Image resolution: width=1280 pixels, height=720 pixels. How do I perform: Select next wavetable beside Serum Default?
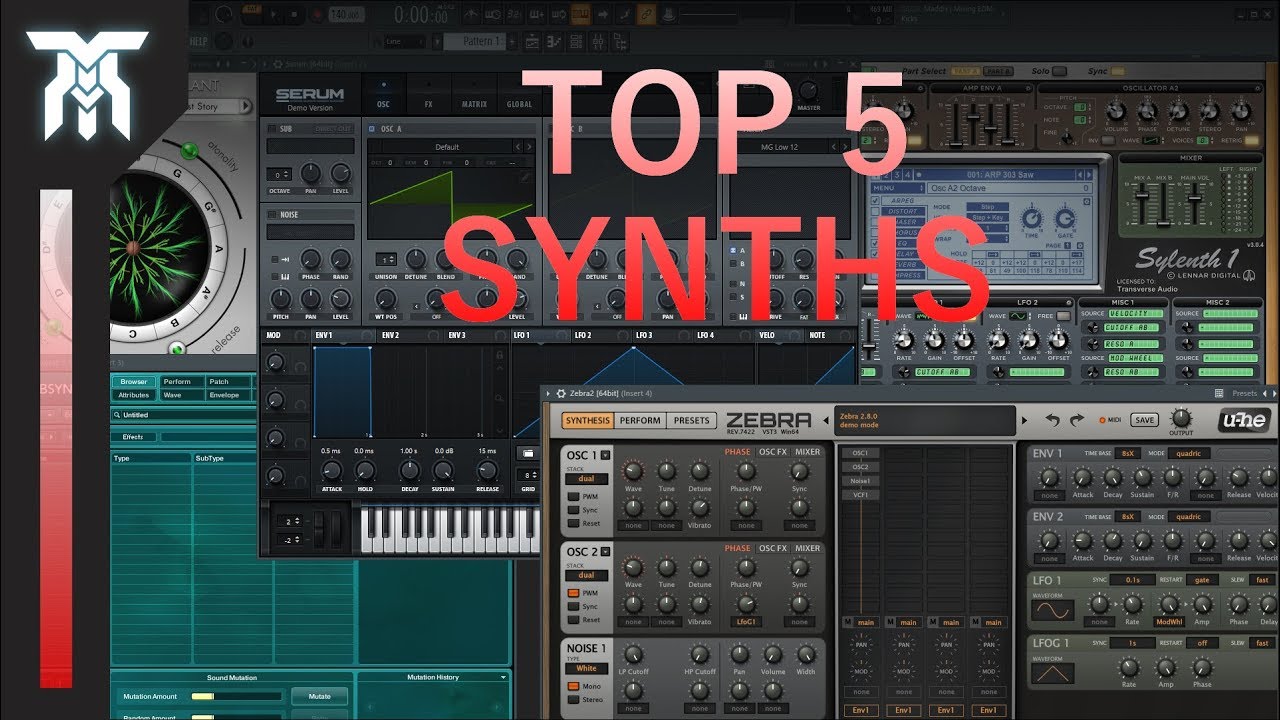coord(529,147)
